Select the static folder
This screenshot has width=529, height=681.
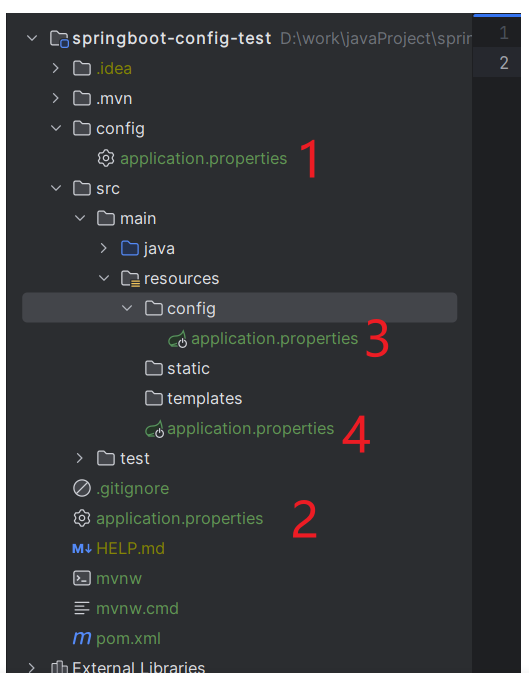177,369
